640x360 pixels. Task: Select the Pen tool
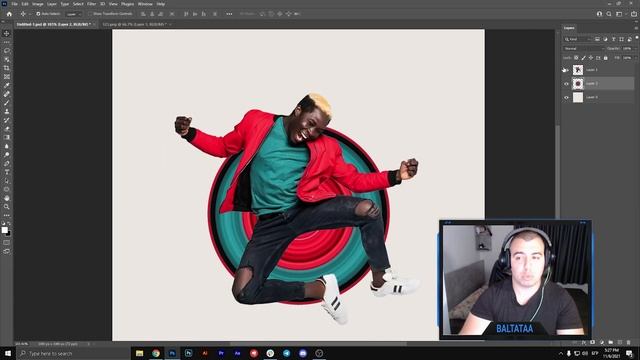7,163
